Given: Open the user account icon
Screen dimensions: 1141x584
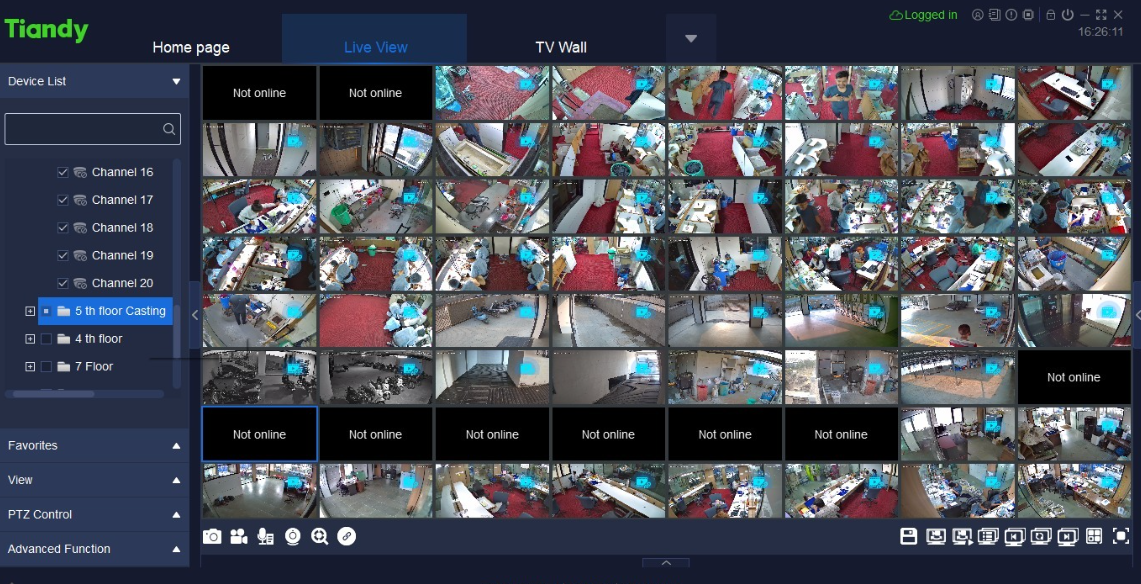Looking at the screenshot, I should pos(978,15).
